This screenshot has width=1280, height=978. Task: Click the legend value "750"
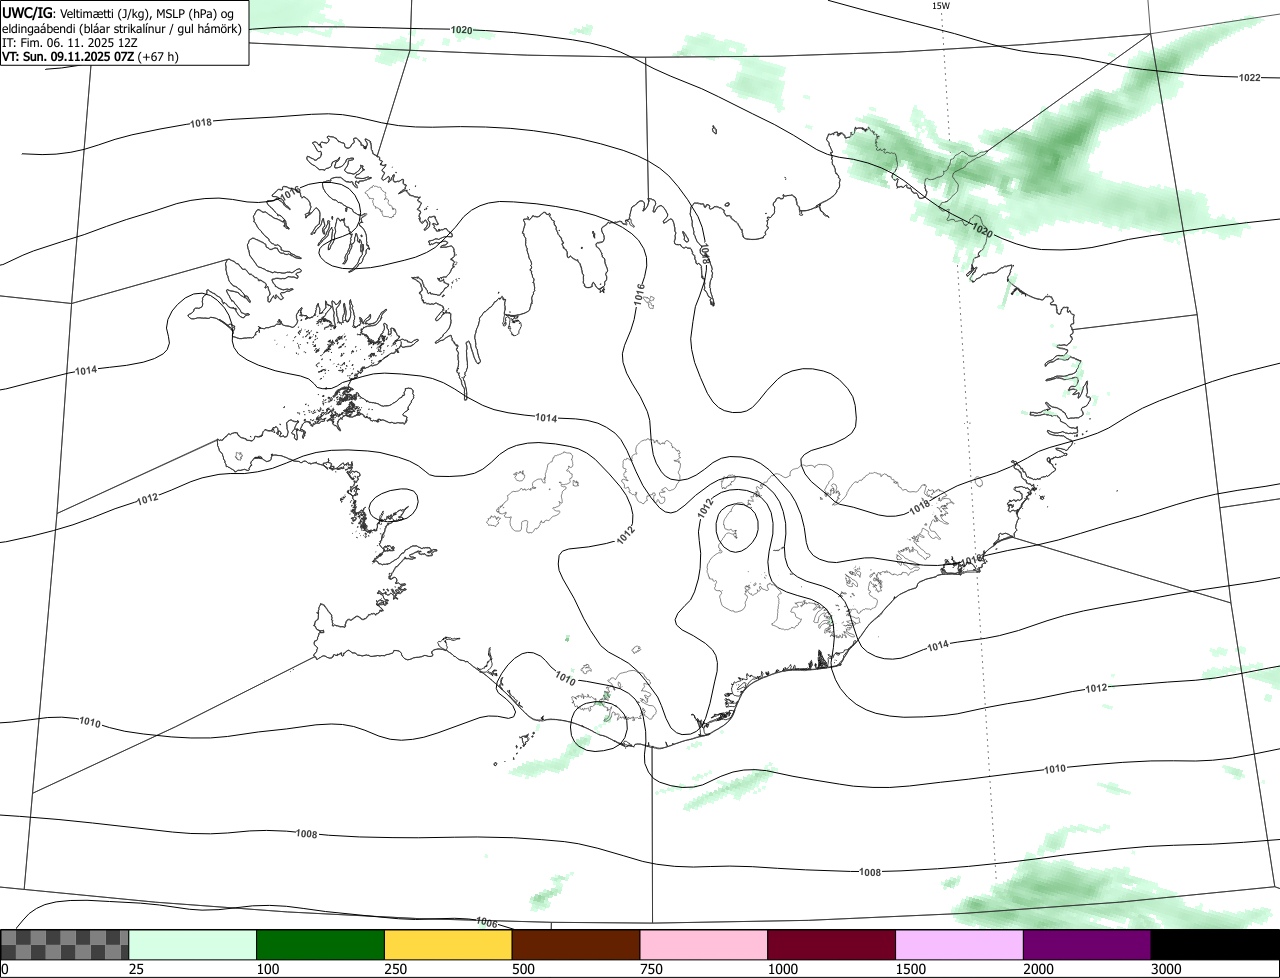[651, 969]
